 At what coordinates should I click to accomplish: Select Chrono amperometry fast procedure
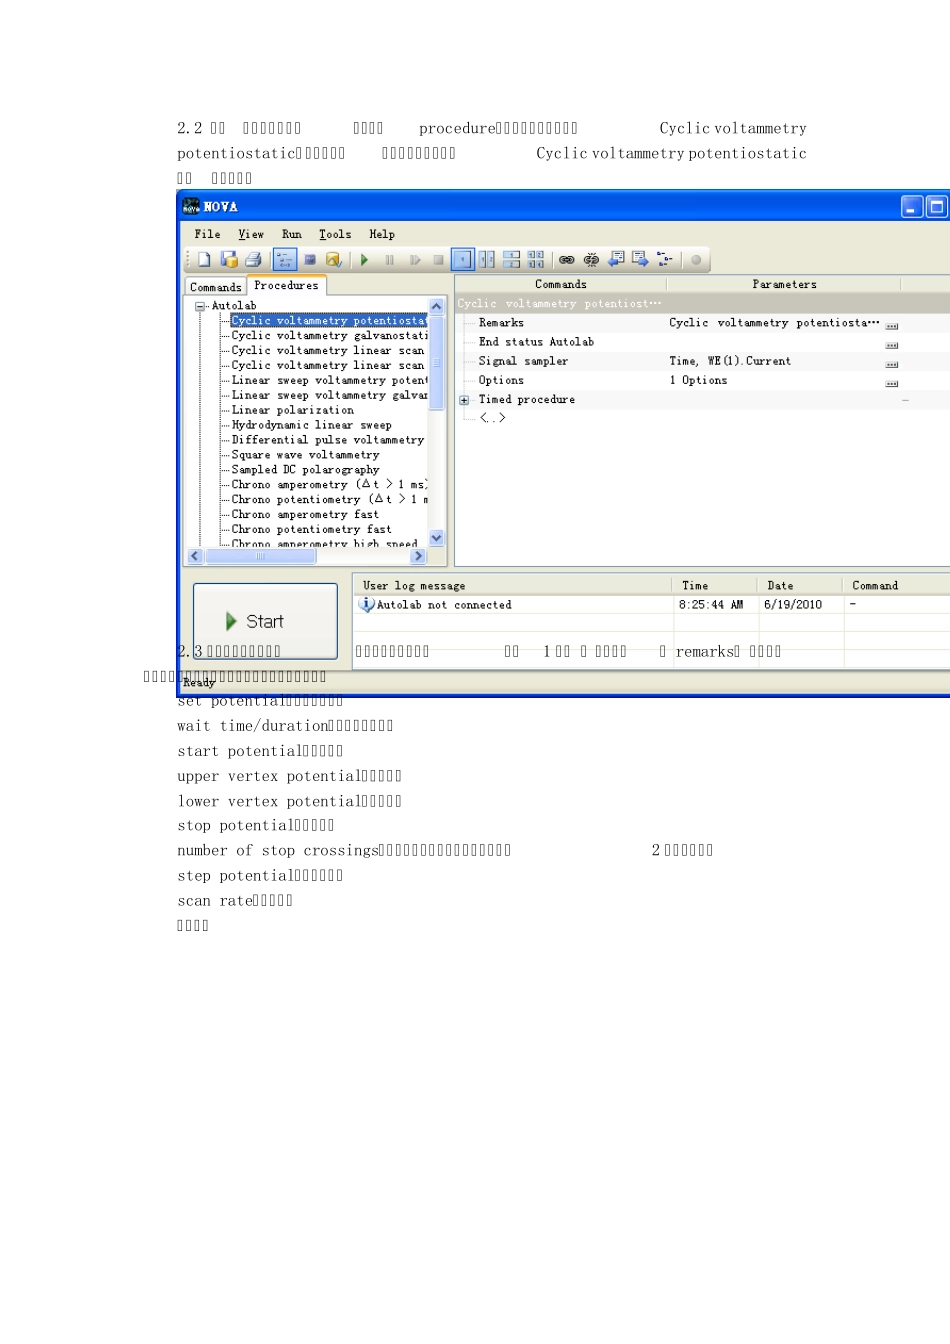305,515
